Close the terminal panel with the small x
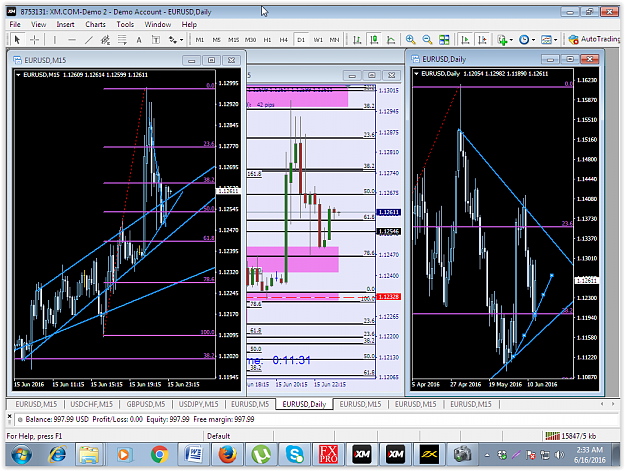Image resolution: width=625 pixels, height=471 pixels. click(10, 416)
